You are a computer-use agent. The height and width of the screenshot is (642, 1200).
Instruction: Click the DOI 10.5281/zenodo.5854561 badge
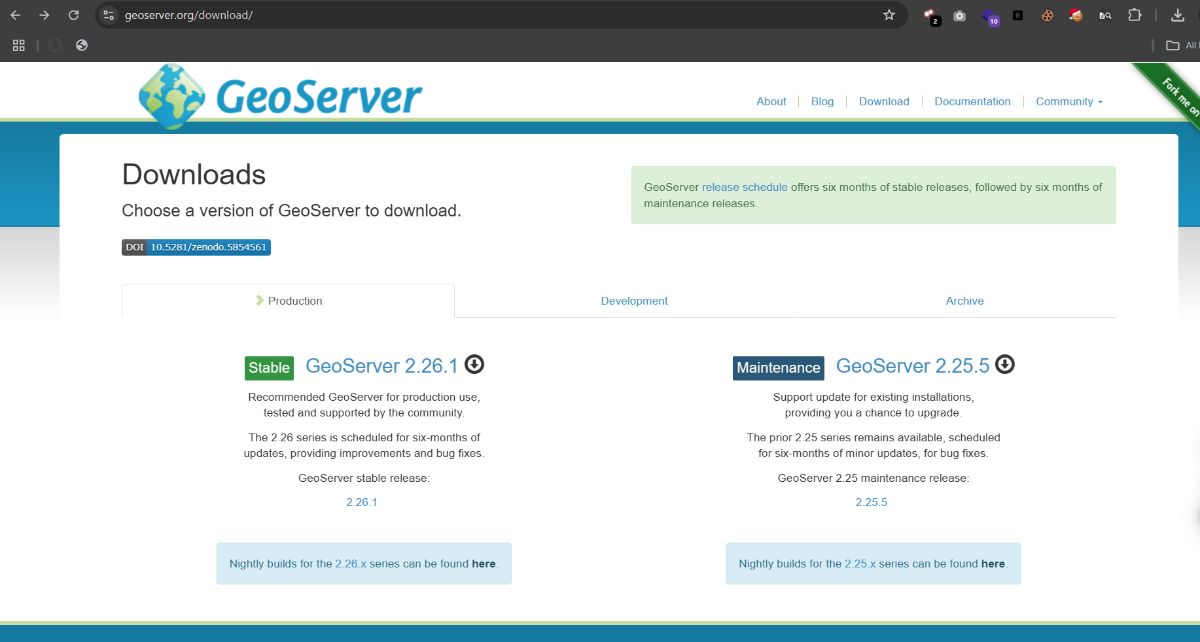pos(196,247)
